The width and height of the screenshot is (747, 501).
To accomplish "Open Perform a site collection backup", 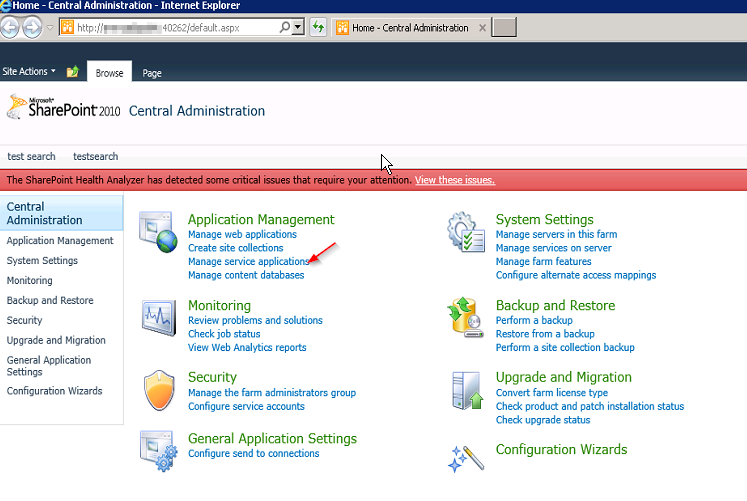I will tap(565, 347).
